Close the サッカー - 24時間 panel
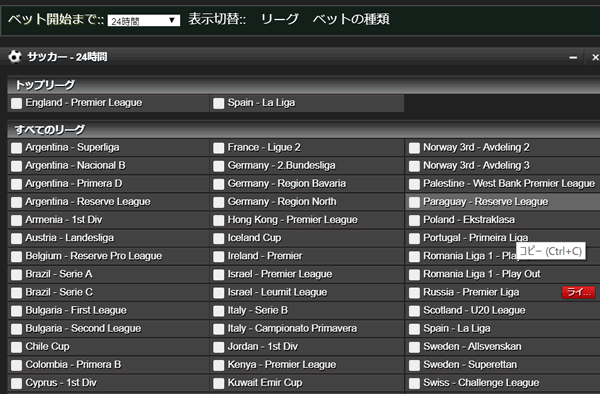This screenshot has height=394, width=600. click(x=595, y=57)
